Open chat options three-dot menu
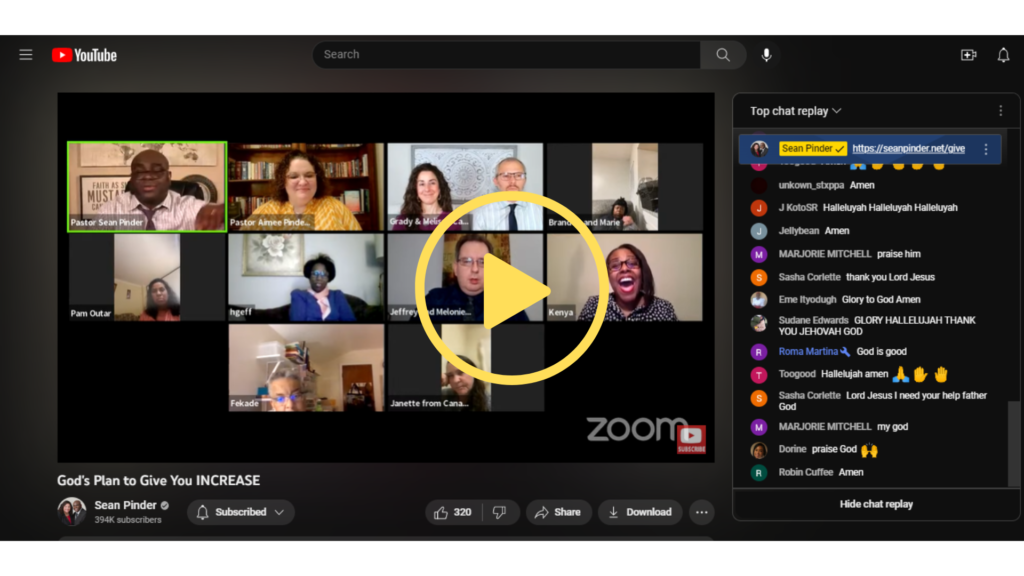 pyautogui.click(x=1000, y=111)
